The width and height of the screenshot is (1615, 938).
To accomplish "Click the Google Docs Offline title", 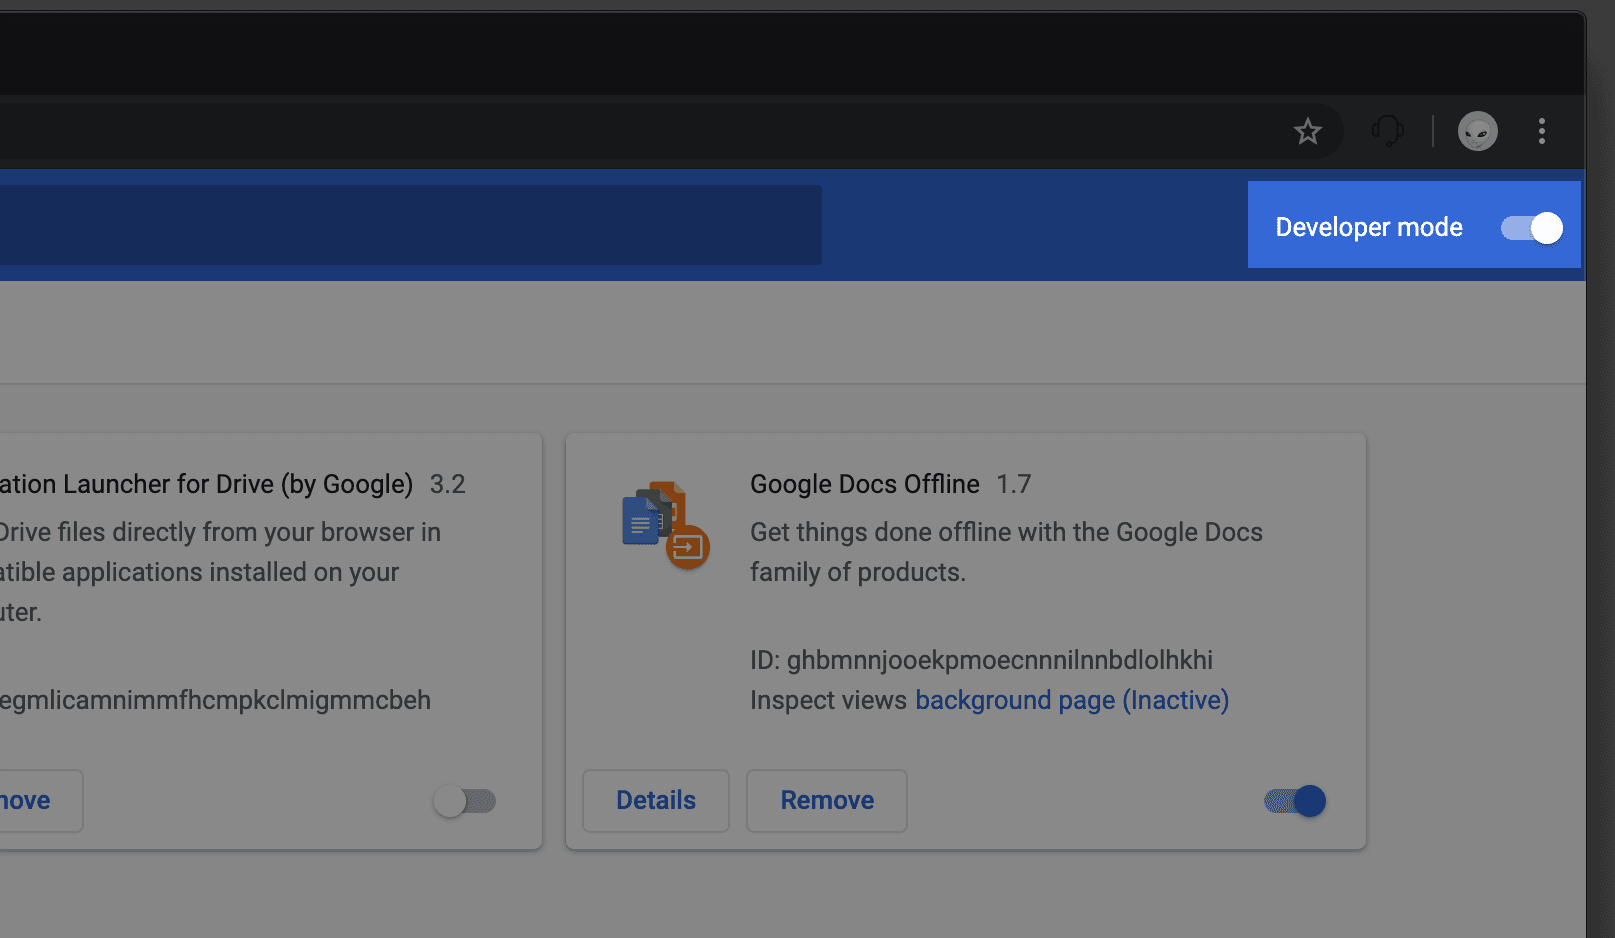I will point(865,484).
